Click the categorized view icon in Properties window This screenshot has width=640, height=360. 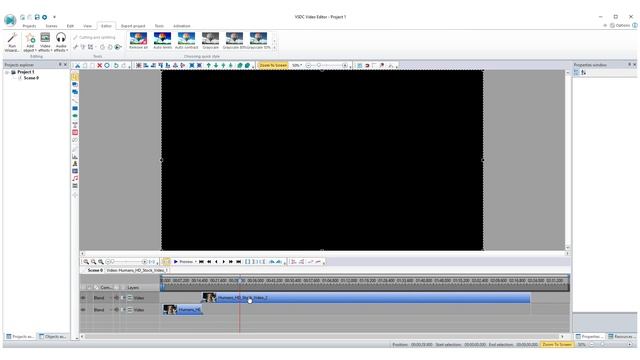tap(576, 72)
